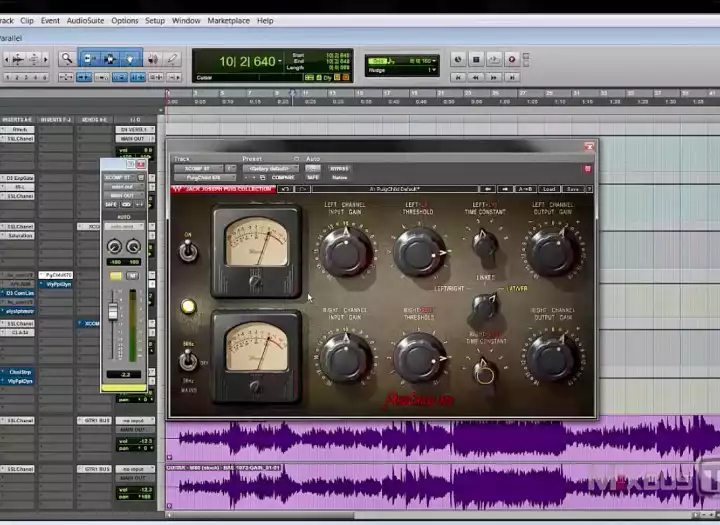
Task: Select the Trim tool
Action: point(88,59)
